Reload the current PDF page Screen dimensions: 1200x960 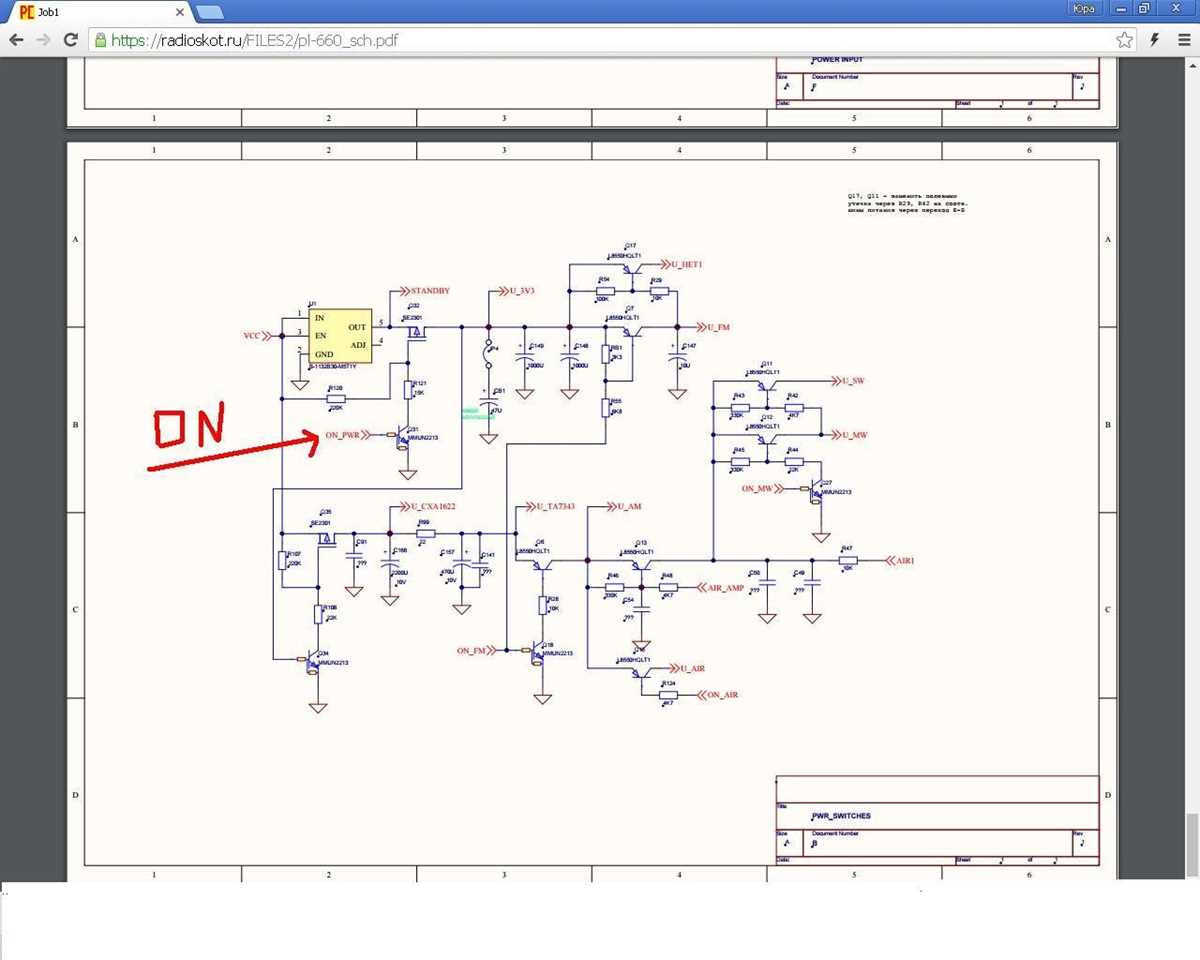tap(70, 40)
